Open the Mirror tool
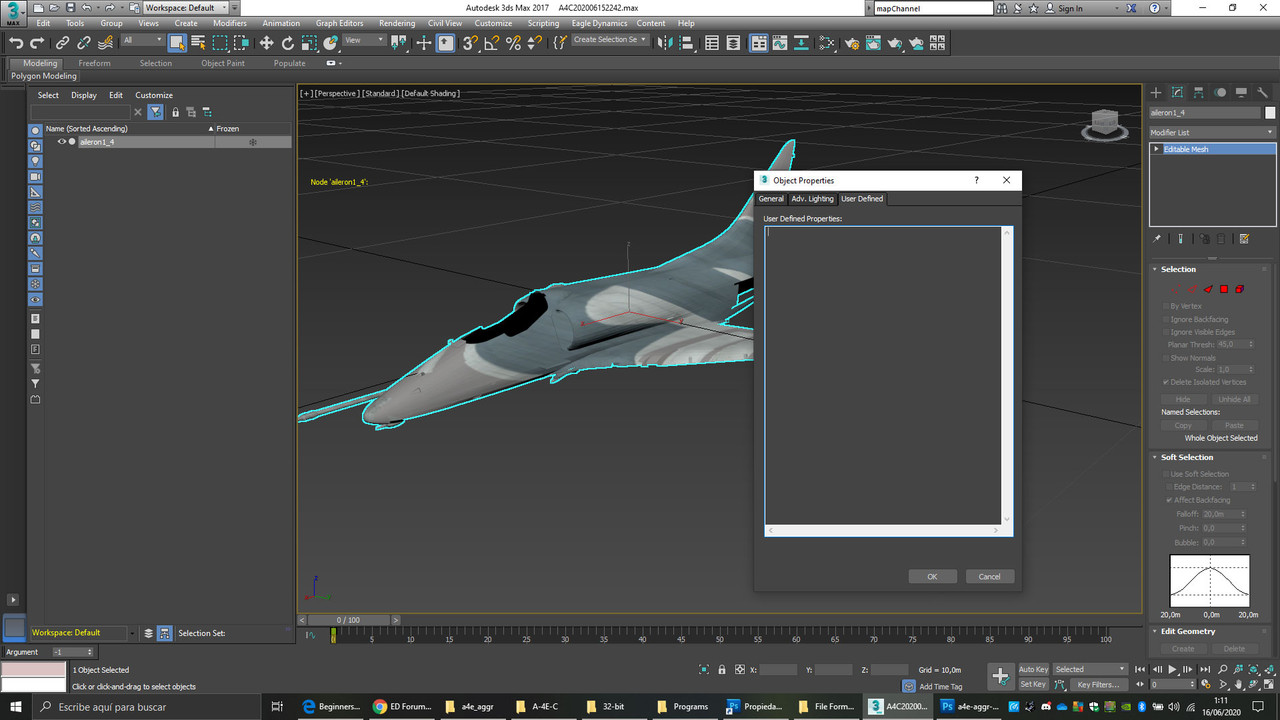This screenshot has height=720, width=1280. pos(665,43)
